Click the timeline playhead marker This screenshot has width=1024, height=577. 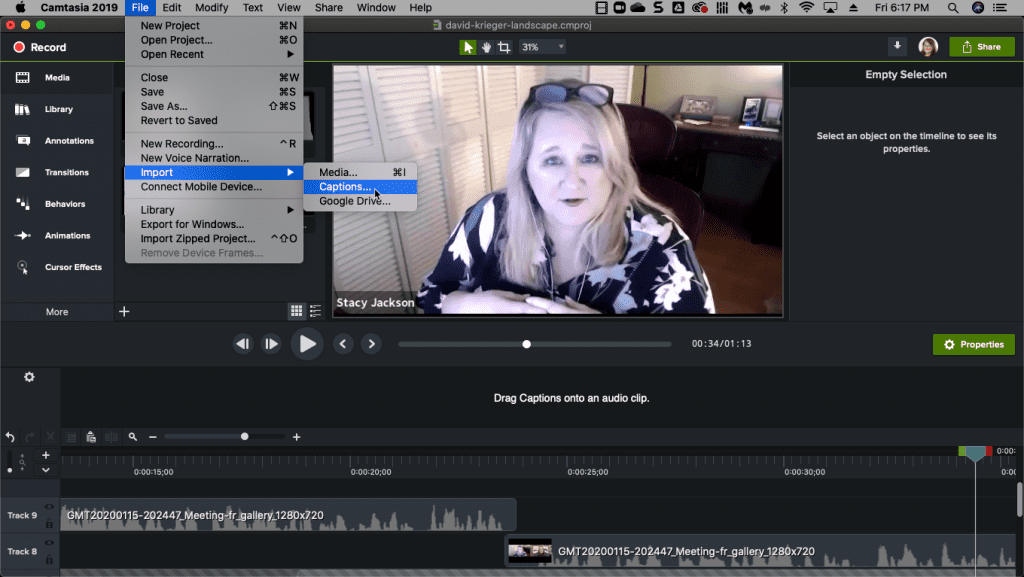point(975,454)
